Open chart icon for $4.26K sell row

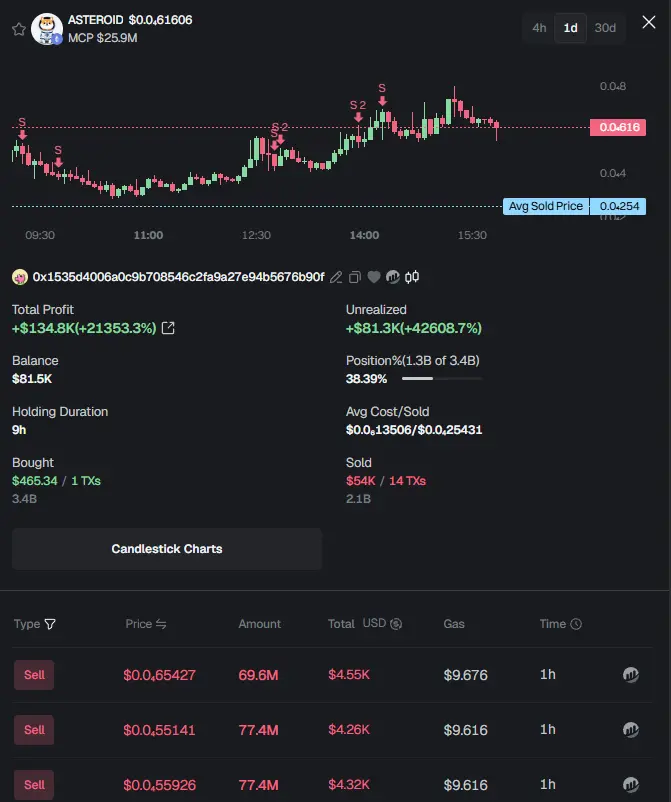pos(631,729)
